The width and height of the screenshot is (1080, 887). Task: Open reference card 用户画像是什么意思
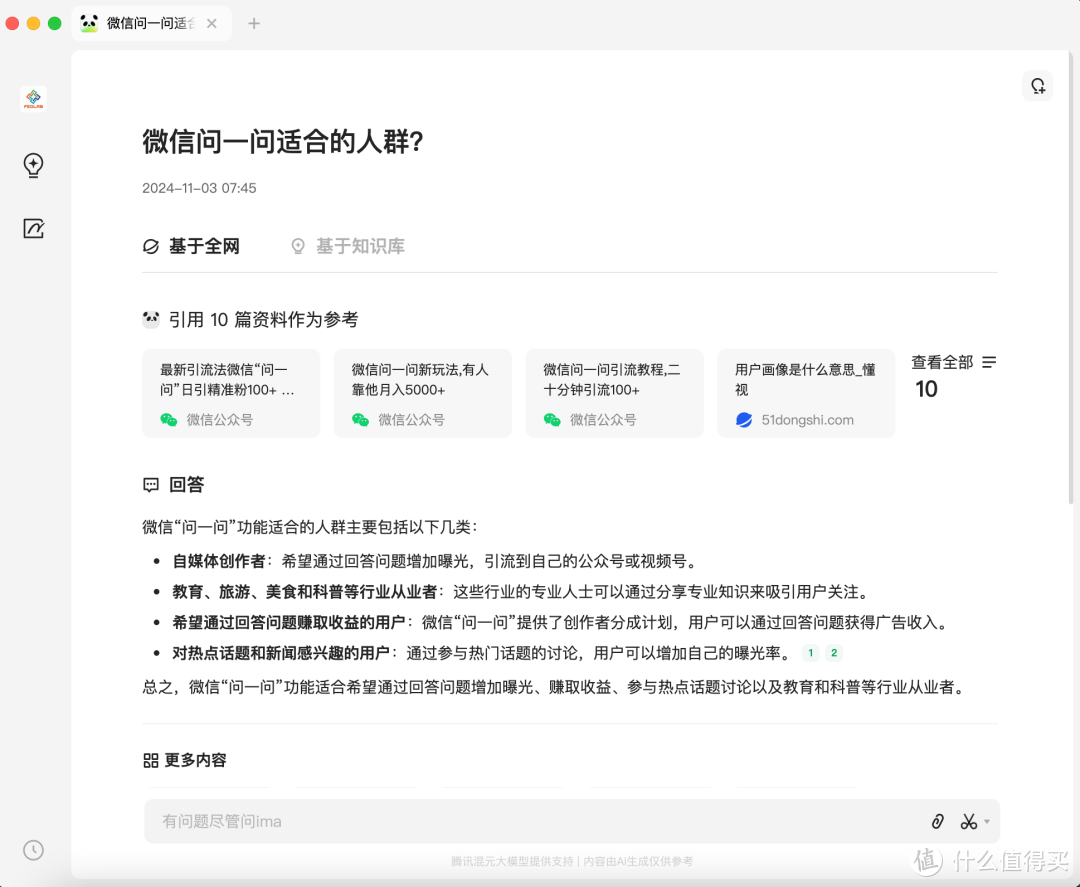pos(806,393)
